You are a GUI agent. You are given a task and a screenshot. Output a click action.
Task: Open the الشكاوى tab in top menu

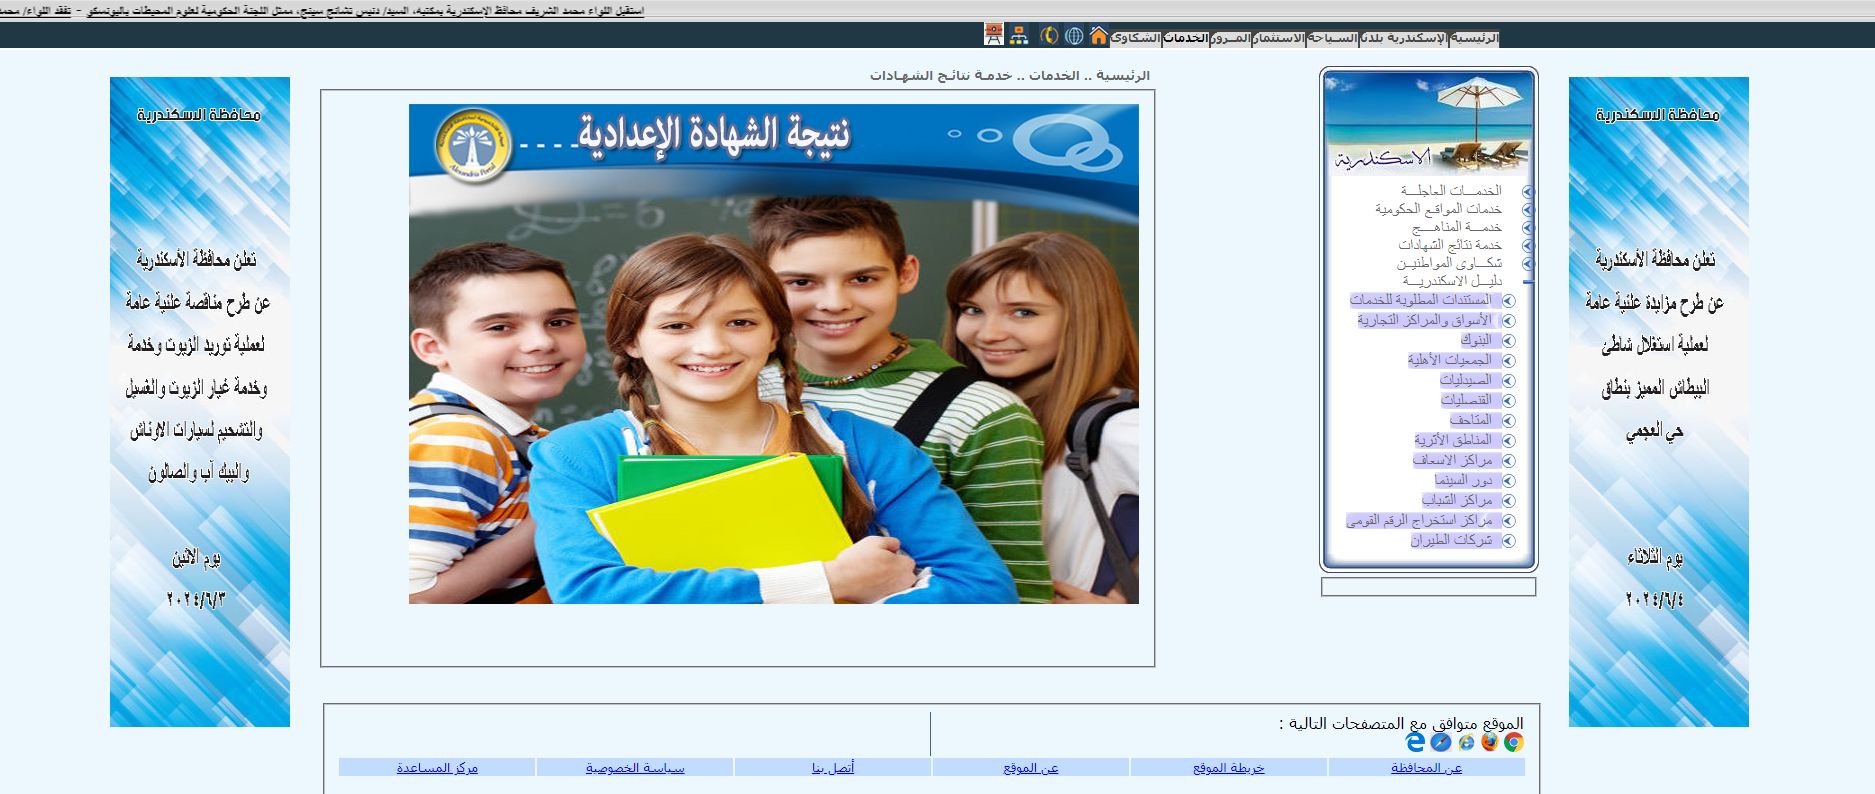tap(1135, 38)
